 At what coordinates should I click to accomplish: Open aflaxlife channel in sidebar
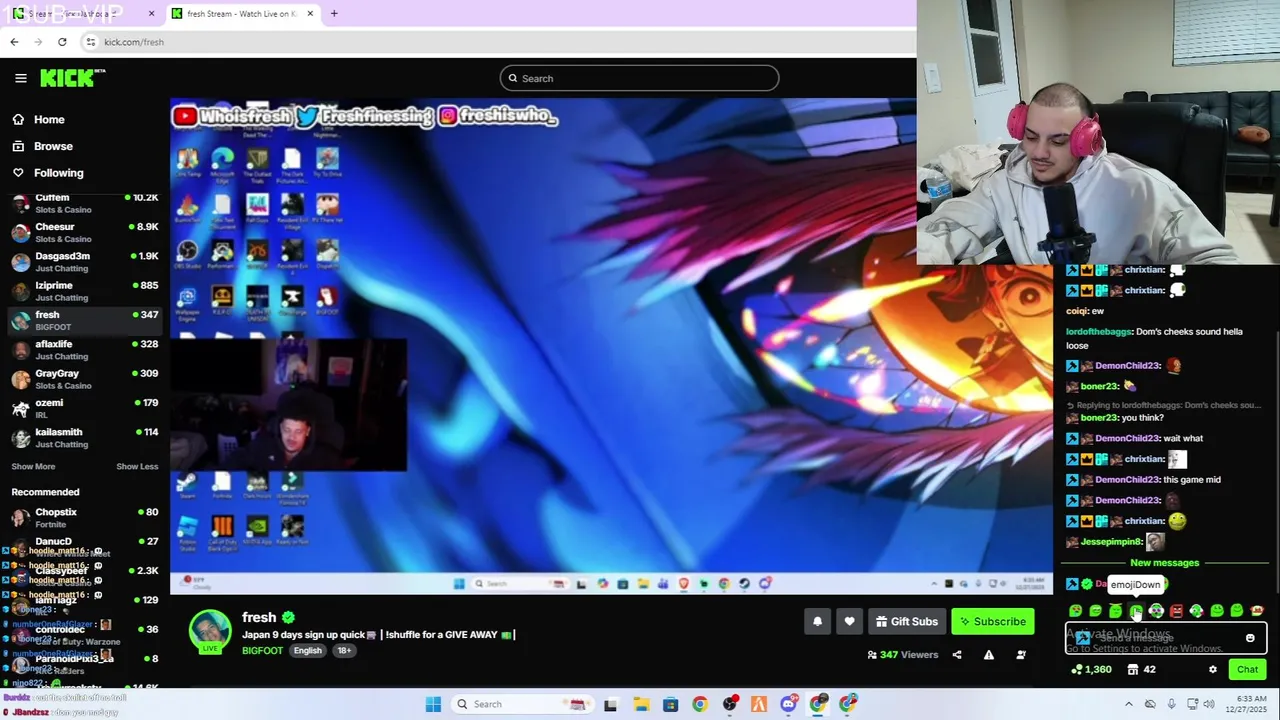click(84, 349)
